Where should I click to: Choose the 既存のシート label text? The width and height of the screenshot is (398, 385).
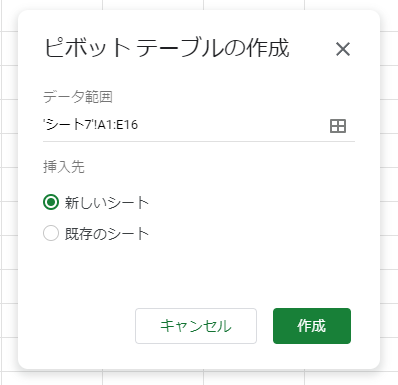coord(107,233)
